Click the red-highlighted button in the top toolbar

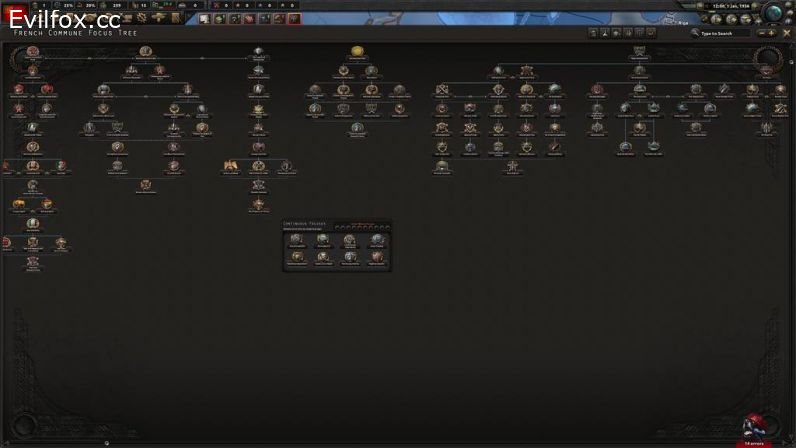[x=294, y=19]
